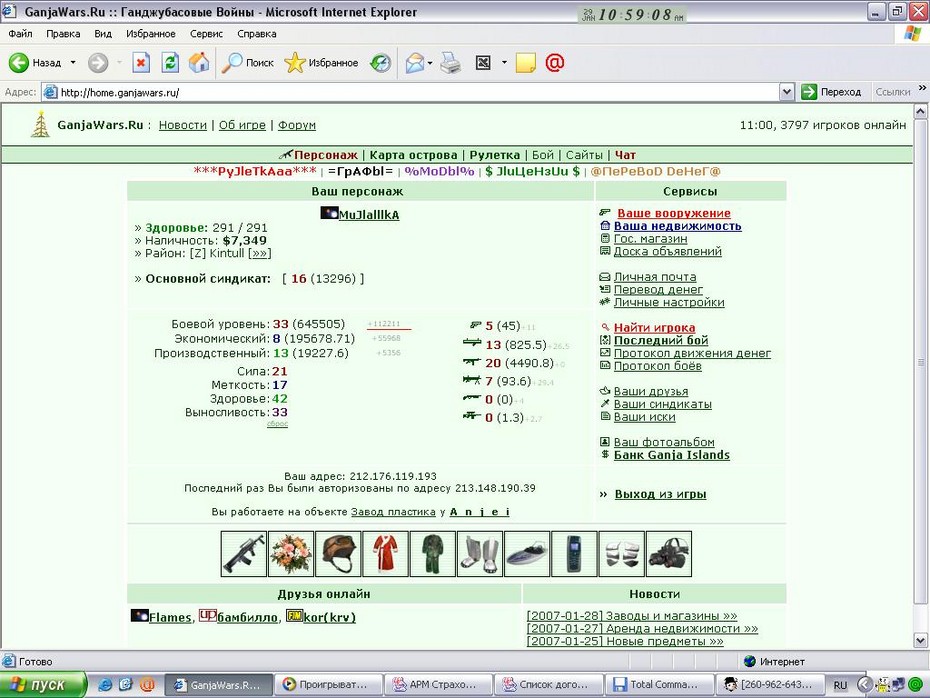
Task: Click the GanjaWars Christmas tree logo
Action: click(40, 125)
